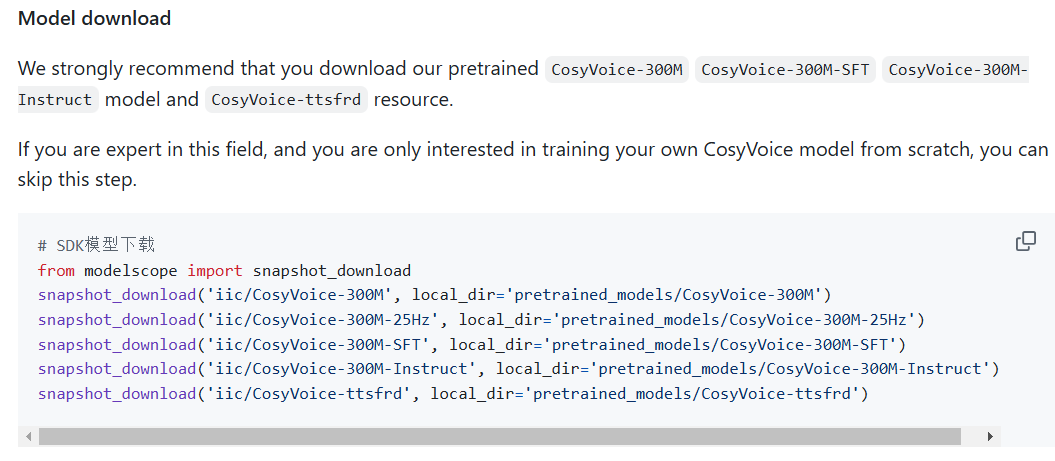Viewport: 1055px width, 461px height.
Task: Click the "skip this step." text
Action: [x=76, y=180]
